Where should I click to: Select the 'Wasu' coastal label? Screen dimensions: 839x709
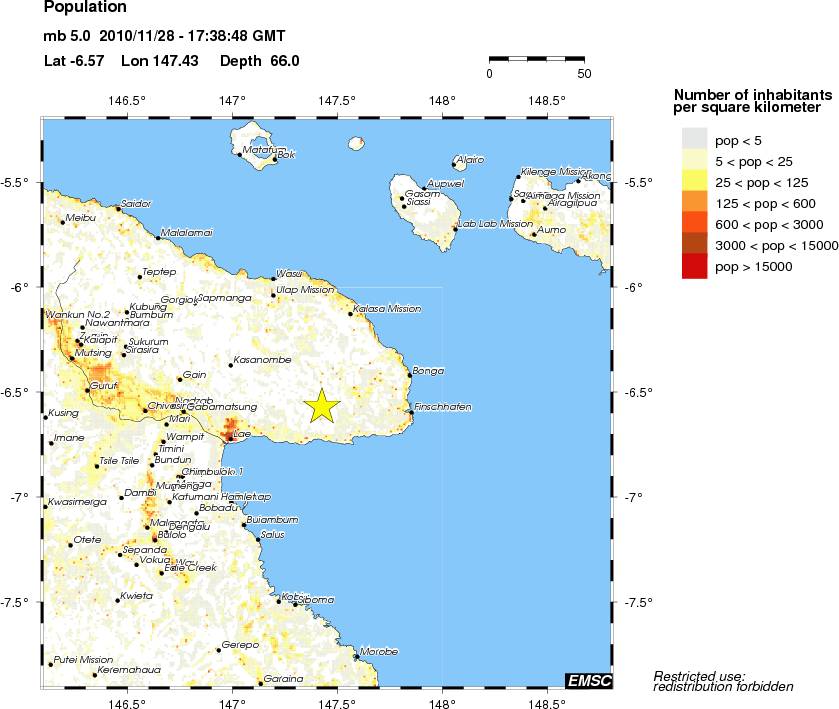(289, 273)
